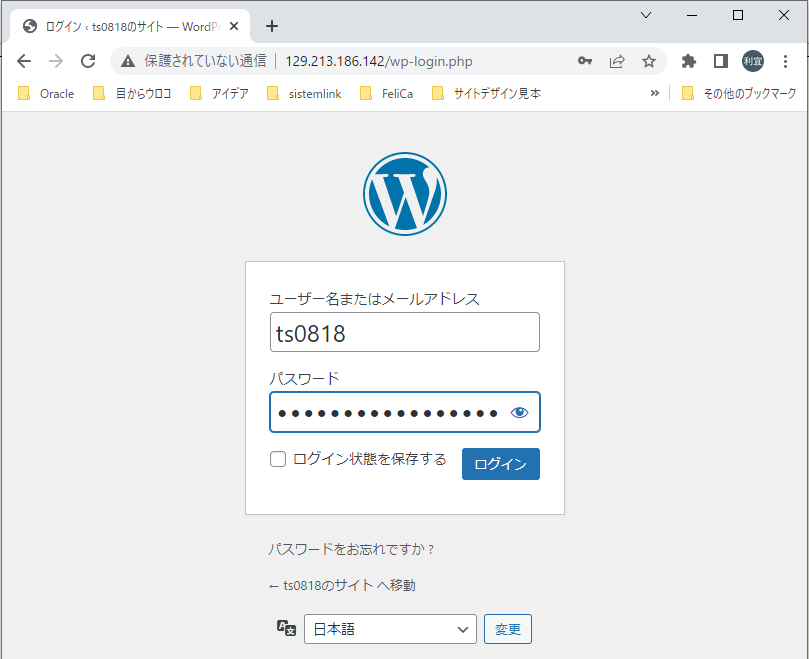Viewport: 809px width, 659px height.
Task: Click the not-secure warning triangle icon
Action: click(128, 61)
